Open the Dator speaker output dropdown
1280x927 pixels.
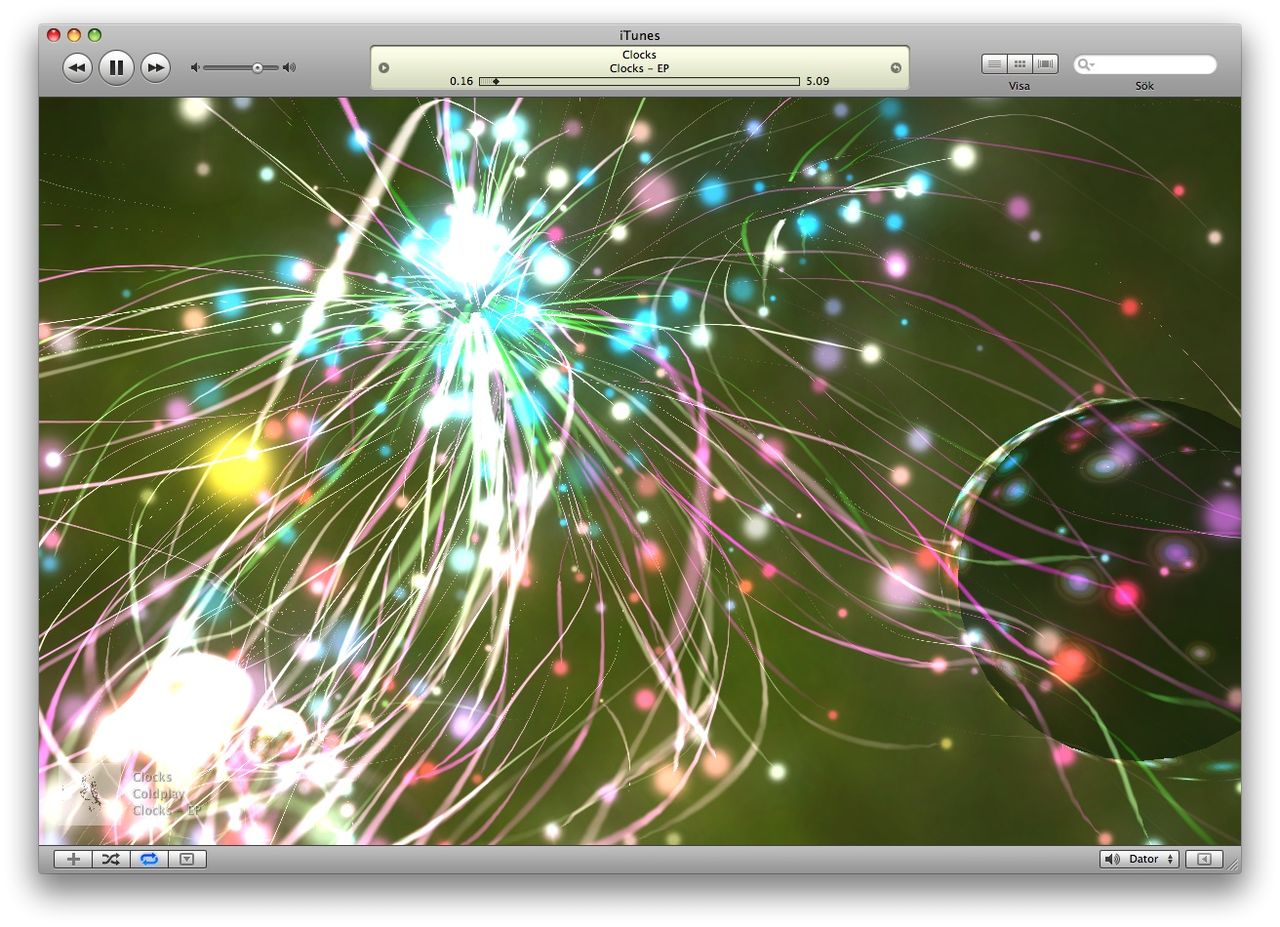pyautogui.click(x=1139, y=859)
